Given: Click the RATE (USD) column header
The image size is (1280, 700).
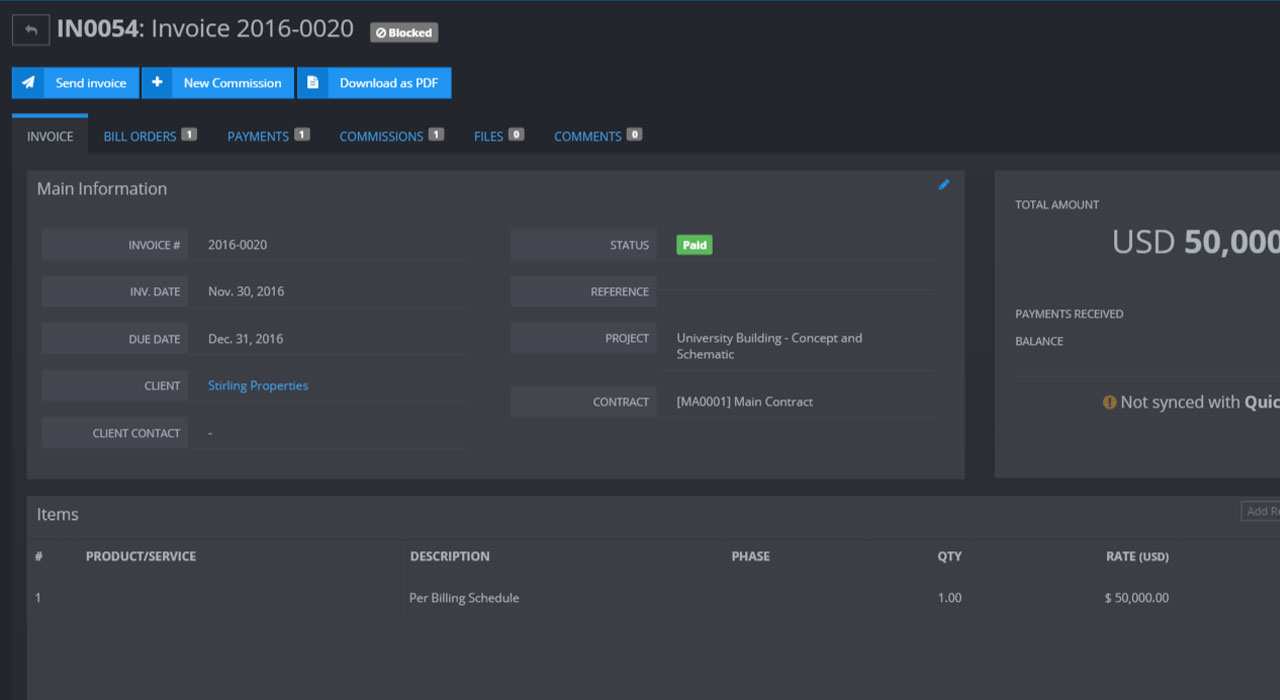Looking at the screenshot, I should pyautogui.click(x=1137, y=556).
